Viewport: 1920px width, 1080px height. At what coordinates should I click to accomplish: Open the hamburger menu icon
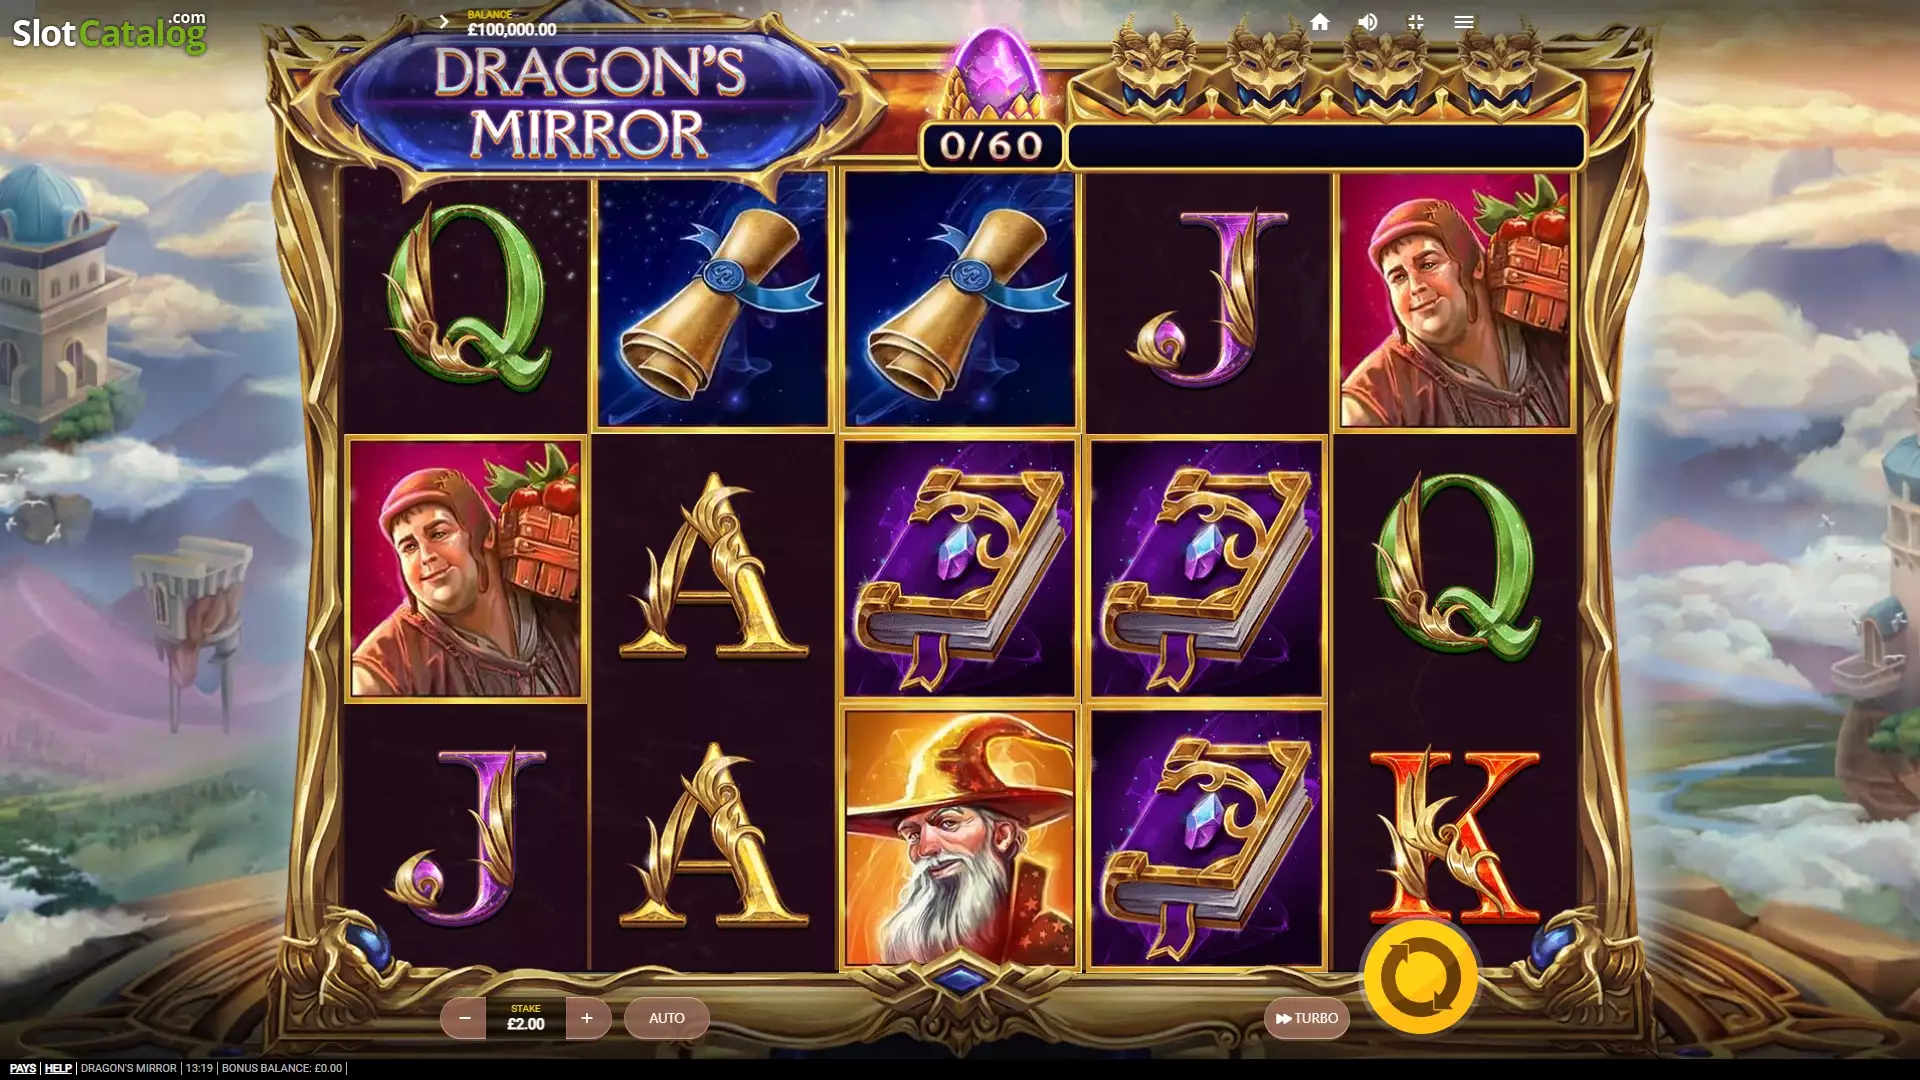pos(1463,22)
